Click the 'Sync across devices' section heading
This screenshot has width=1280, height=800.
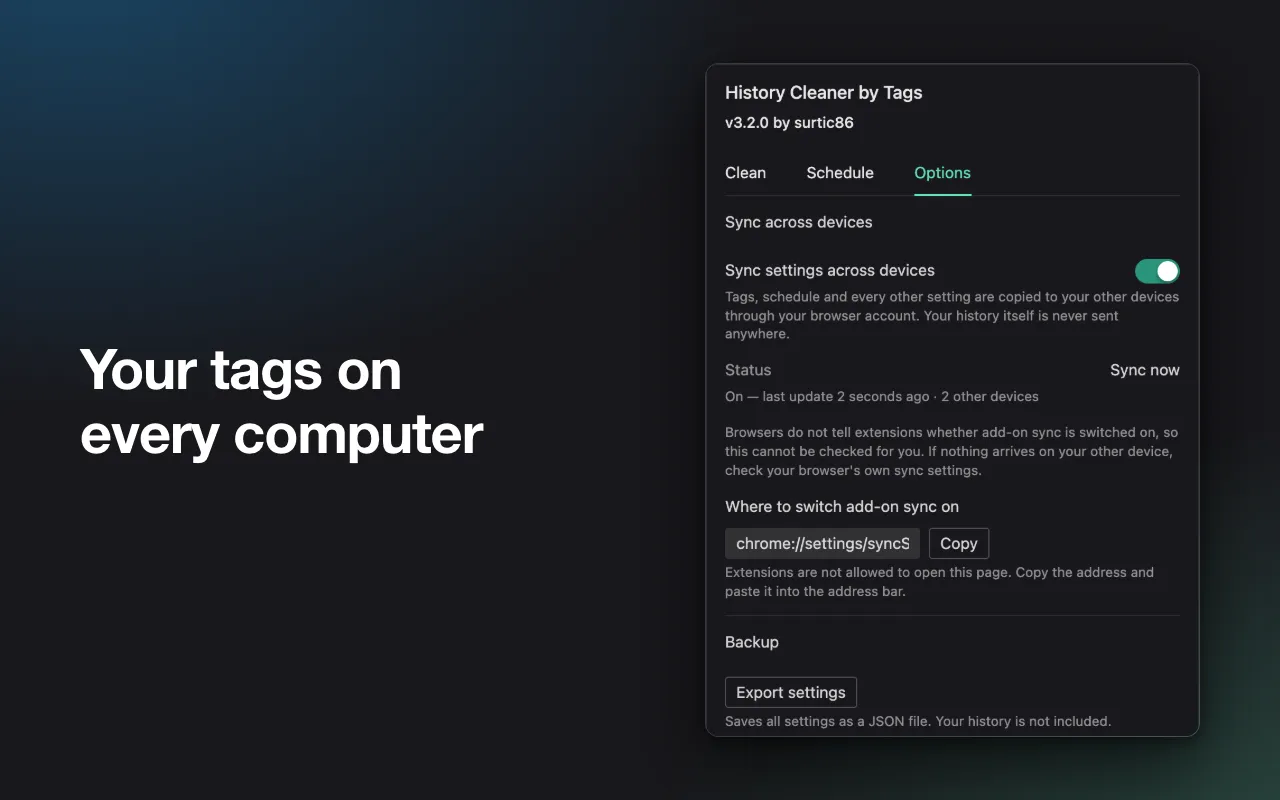coord(798,222)
